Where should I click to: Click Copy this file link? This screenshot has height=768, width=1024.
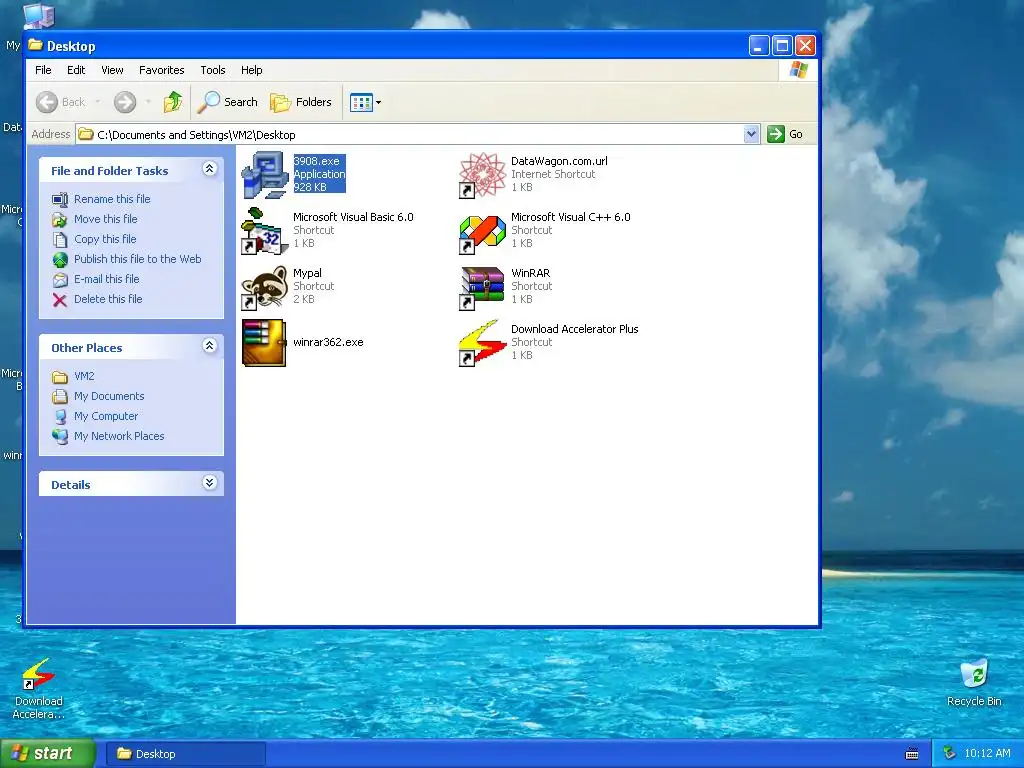(x=105, y=239)
